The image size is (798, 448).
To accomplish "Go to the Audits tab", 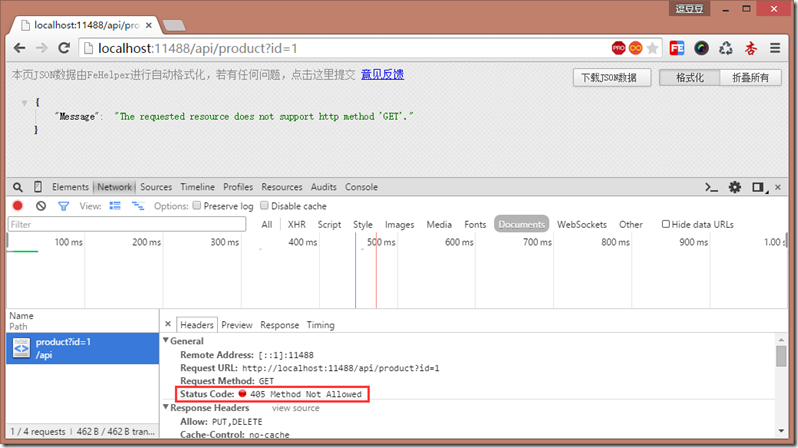I will (x=324, y=187).
